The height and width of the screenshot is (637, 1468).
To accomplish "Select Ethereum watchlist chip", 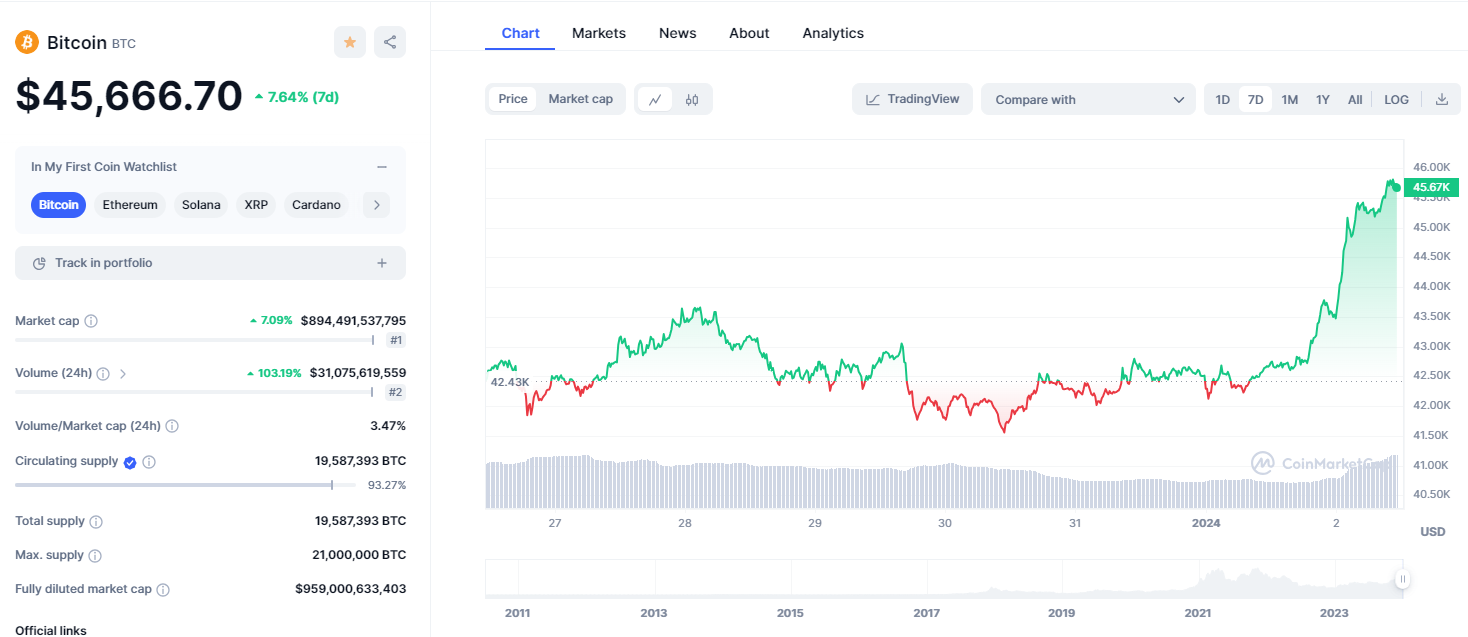I will (x=130, y=205).
